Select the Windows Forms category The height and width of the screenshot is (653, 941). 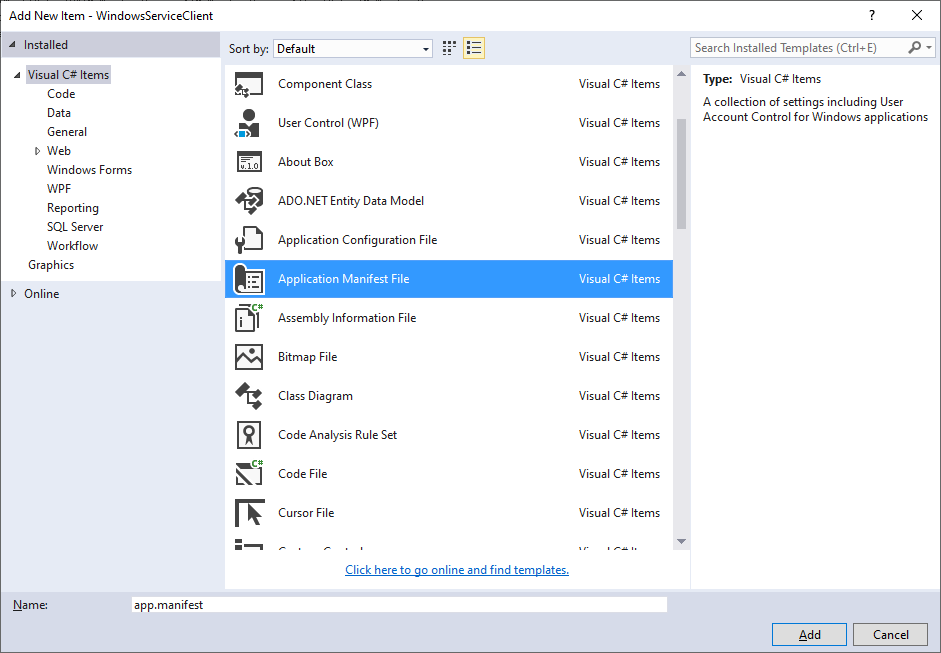tap(89, 170)
